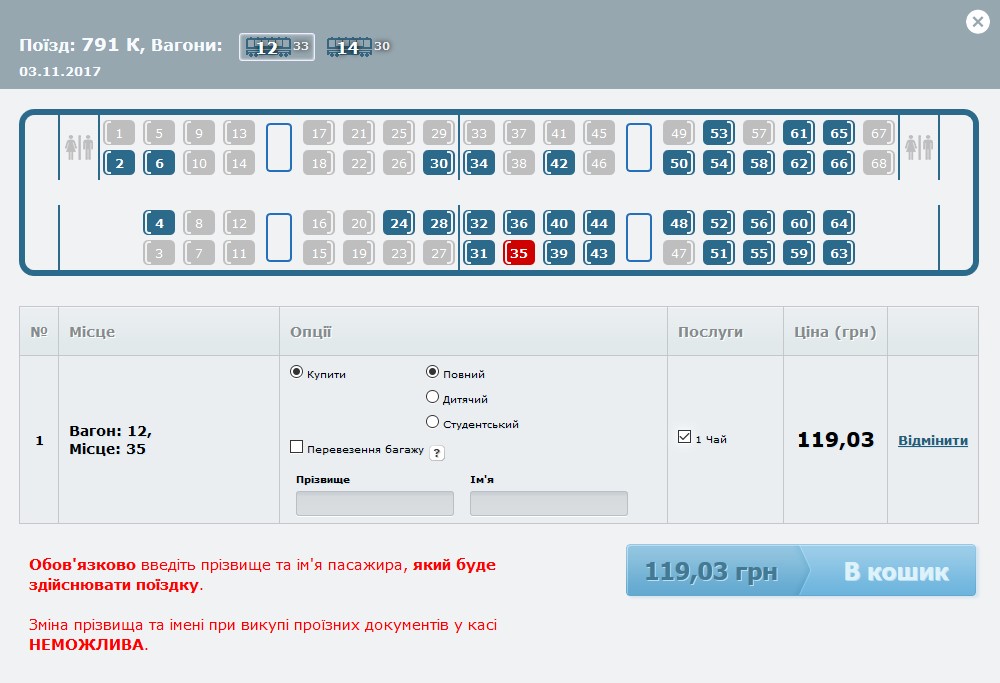The image size is (1000, 683).
Task: Enable Перевезення багажу checkbox
Action: [297, 447]
